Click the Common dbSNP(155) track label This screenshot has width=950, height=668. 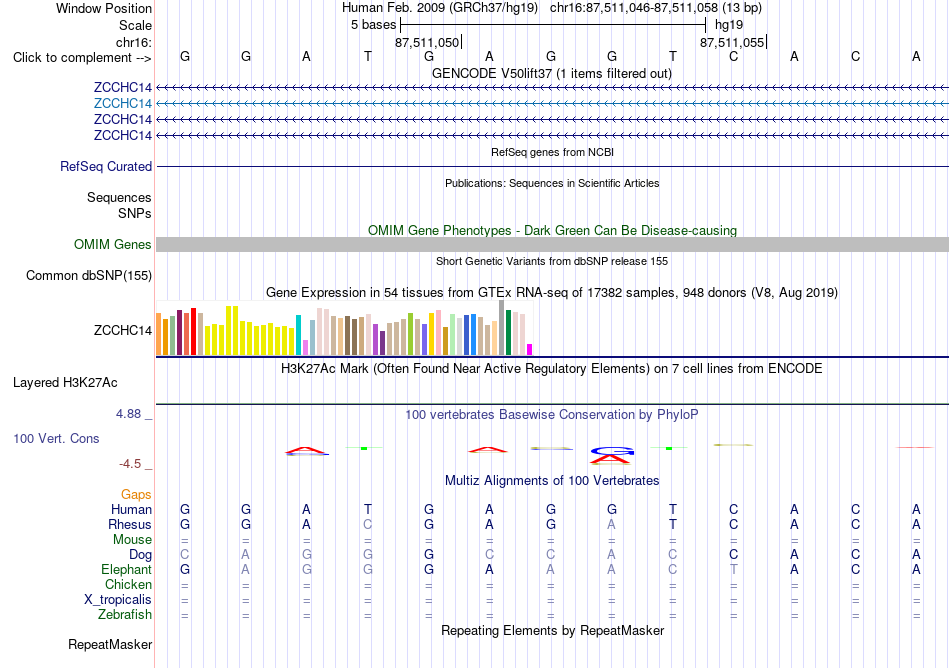[x=88, y=276]
